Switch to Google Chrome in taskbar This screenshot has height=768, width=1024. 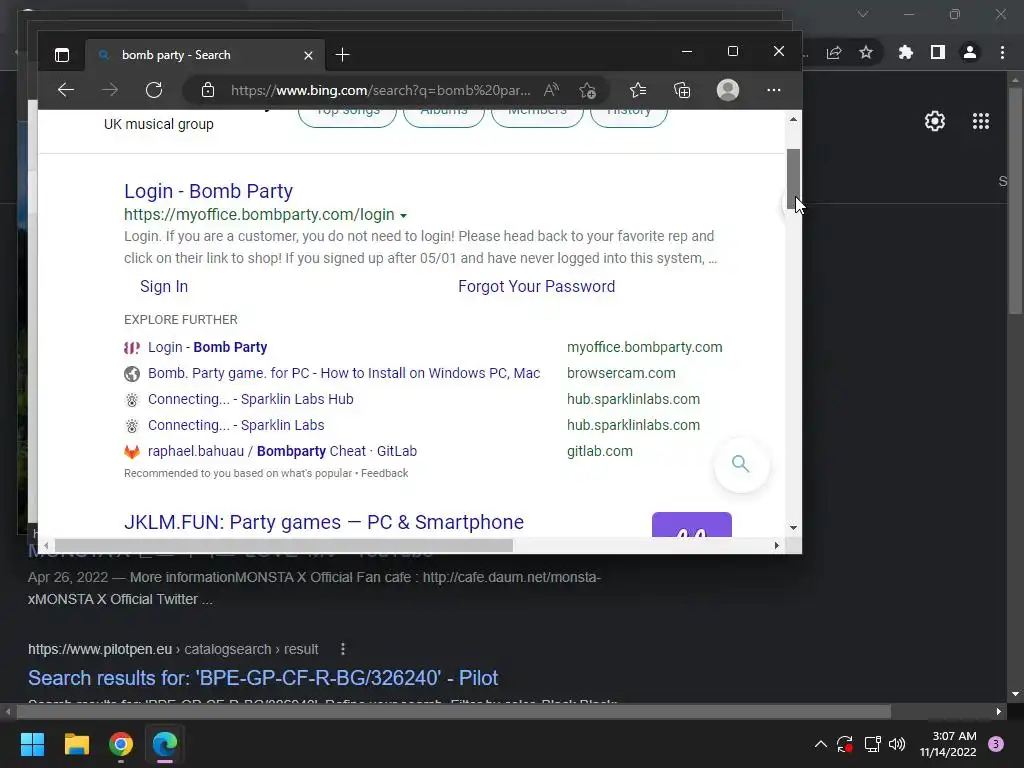point(121,744)
